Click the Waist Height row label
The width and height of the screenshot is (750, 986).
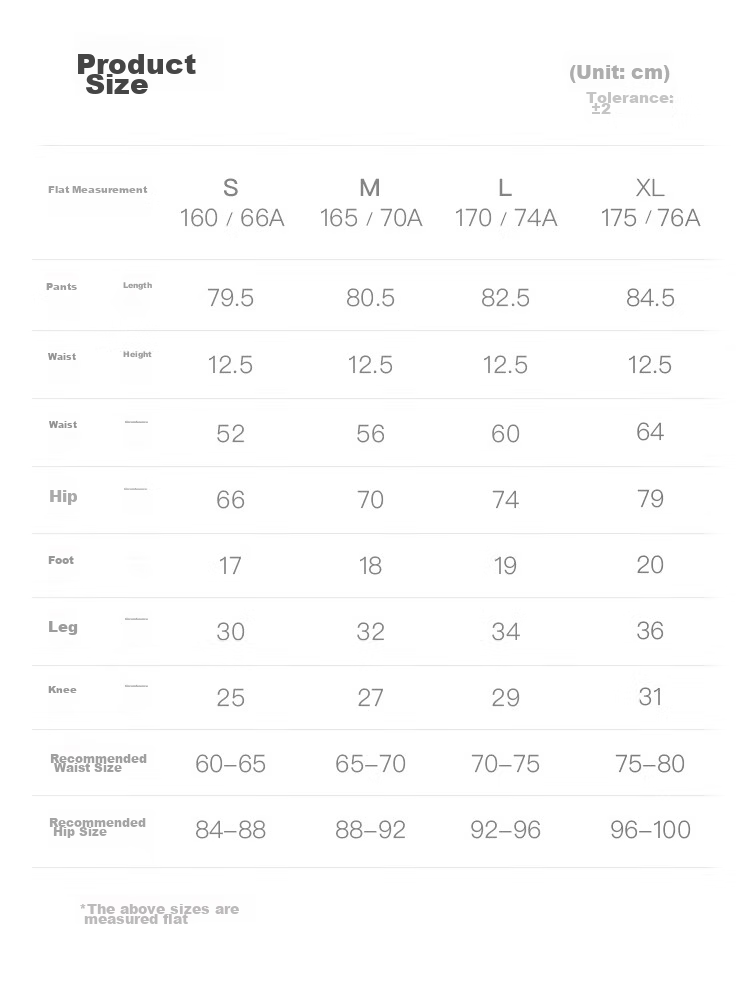pyautogui.click(x=99, y=355)
